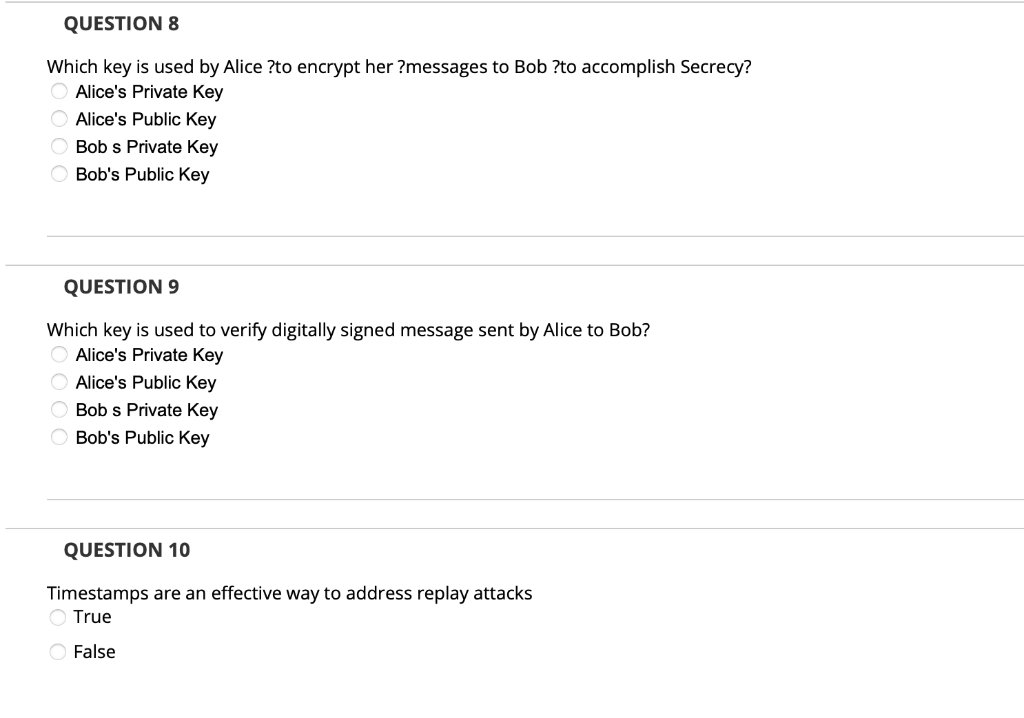Select False for Question 10
Screen dimensions: 1024x718
[x=58, y=651]
